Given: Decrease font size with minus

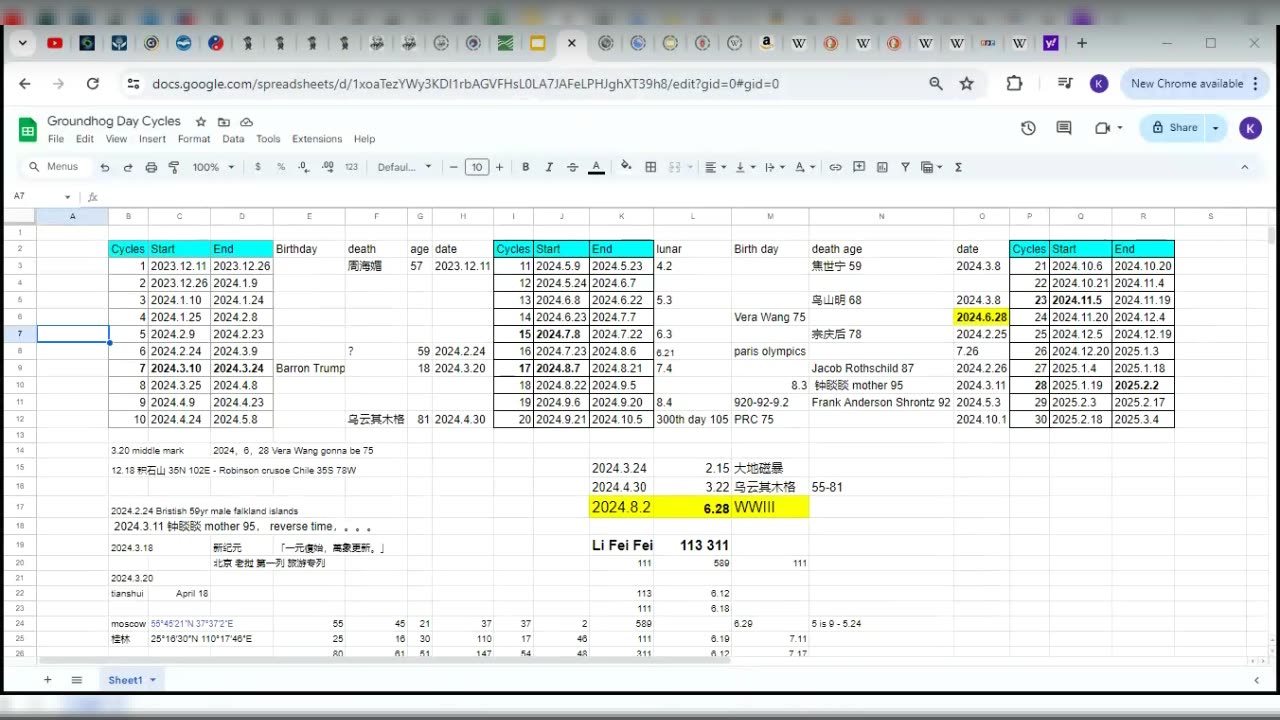Looking at the screenshot, I should tap(454, 167).
